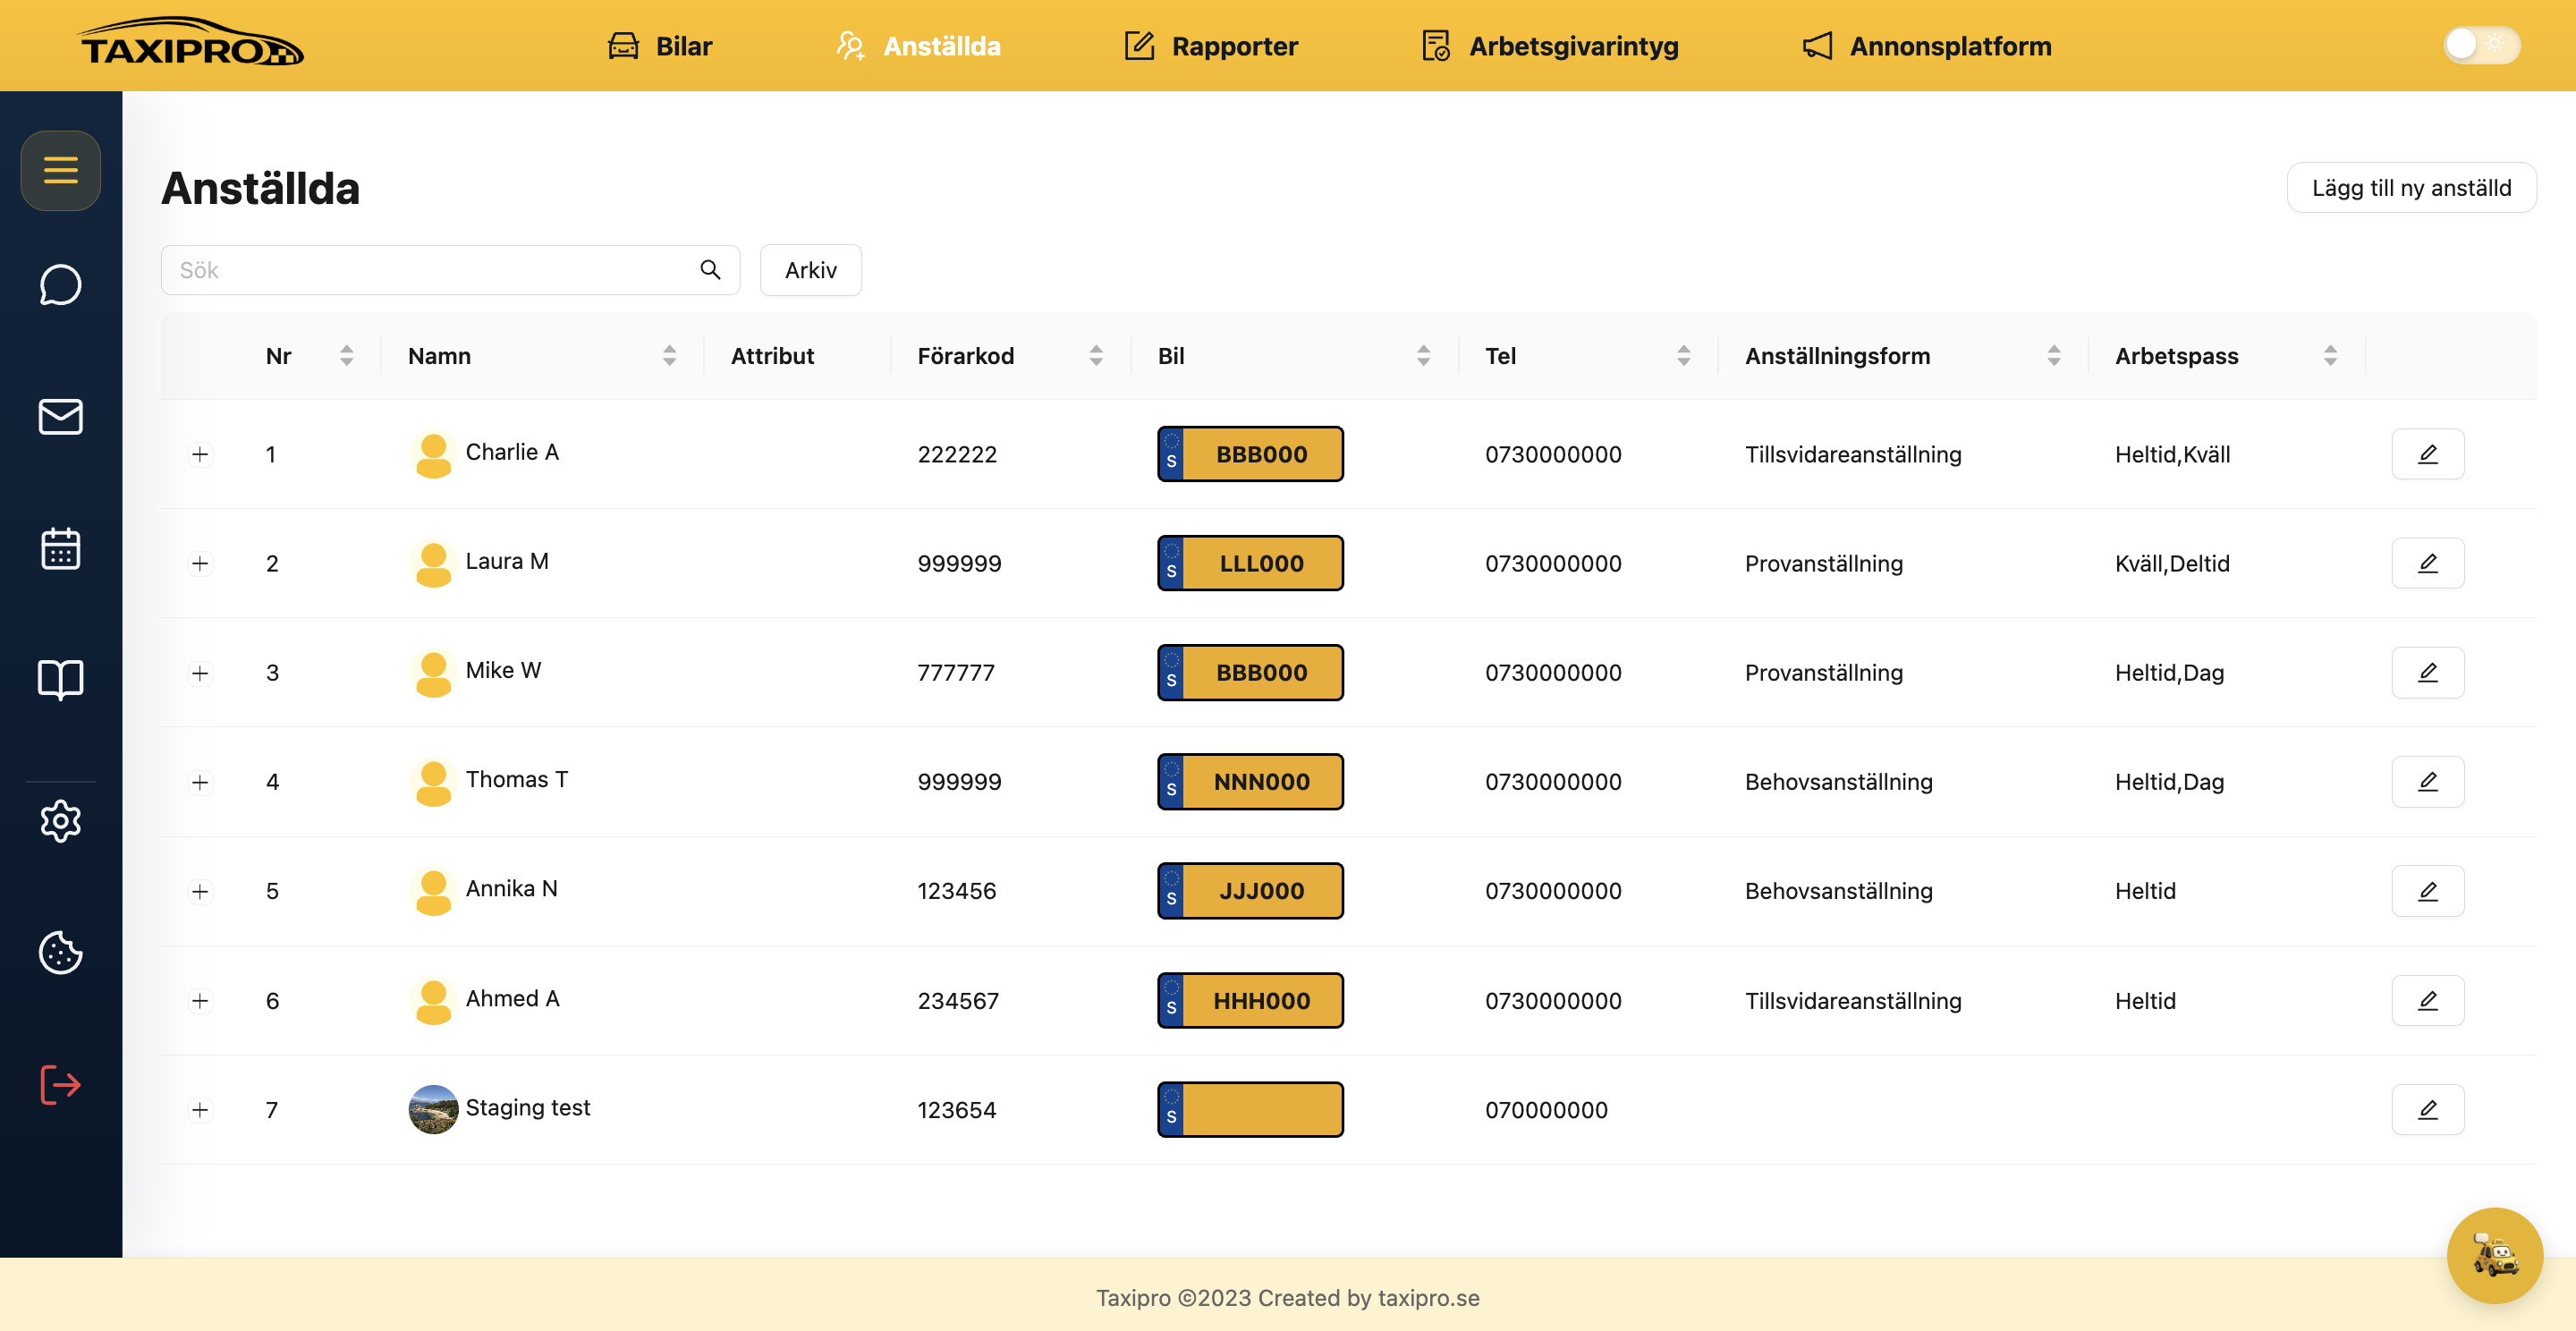Click the Attribut column header
This screenshot has height=1331, width=2576.
coord(772,356)
